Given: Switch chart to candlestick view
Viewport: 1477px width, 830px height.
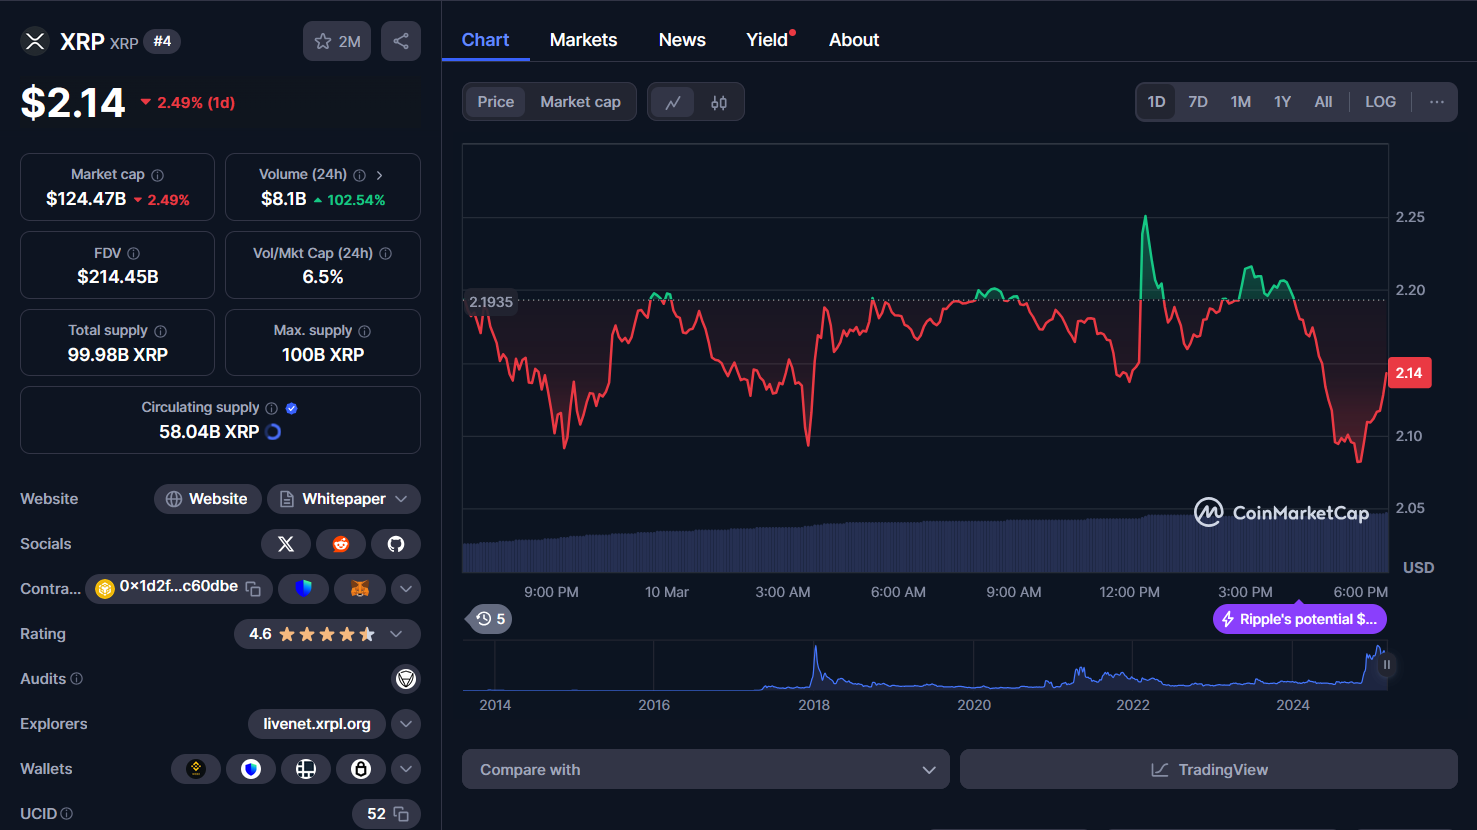Looking at the screenshot, I should 719,102.
